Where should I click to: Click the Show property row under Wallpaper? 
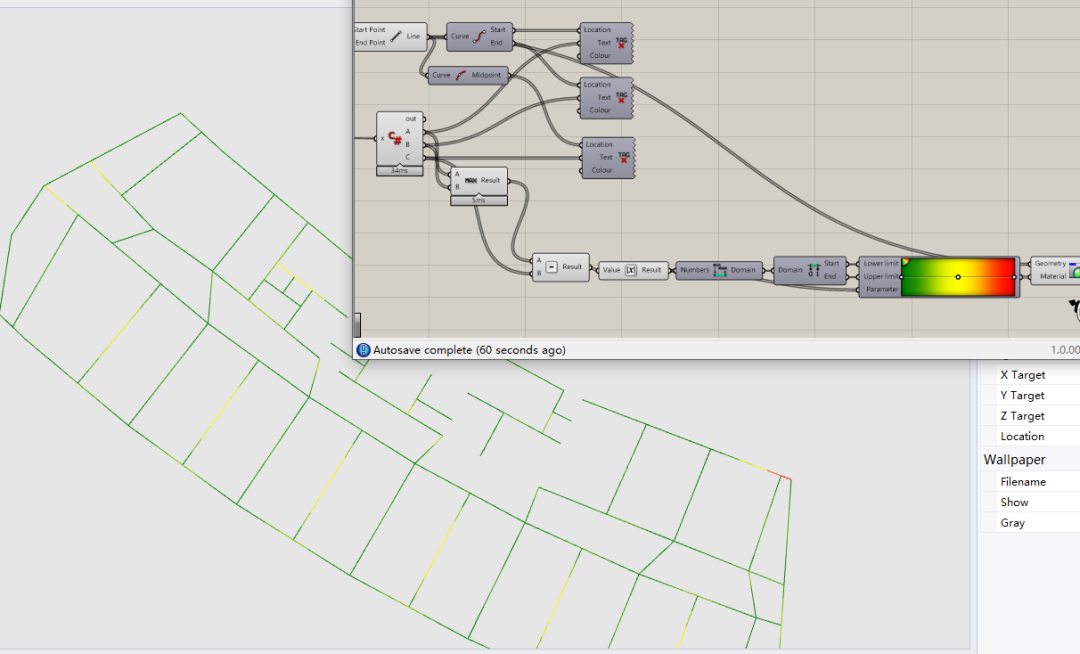coord(1030,502)
